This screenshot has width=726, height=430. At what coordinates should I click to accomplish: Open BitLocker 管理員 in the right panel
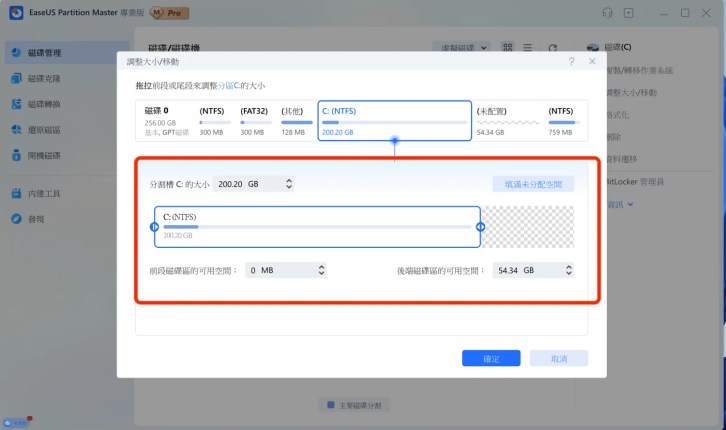[635, 182]
